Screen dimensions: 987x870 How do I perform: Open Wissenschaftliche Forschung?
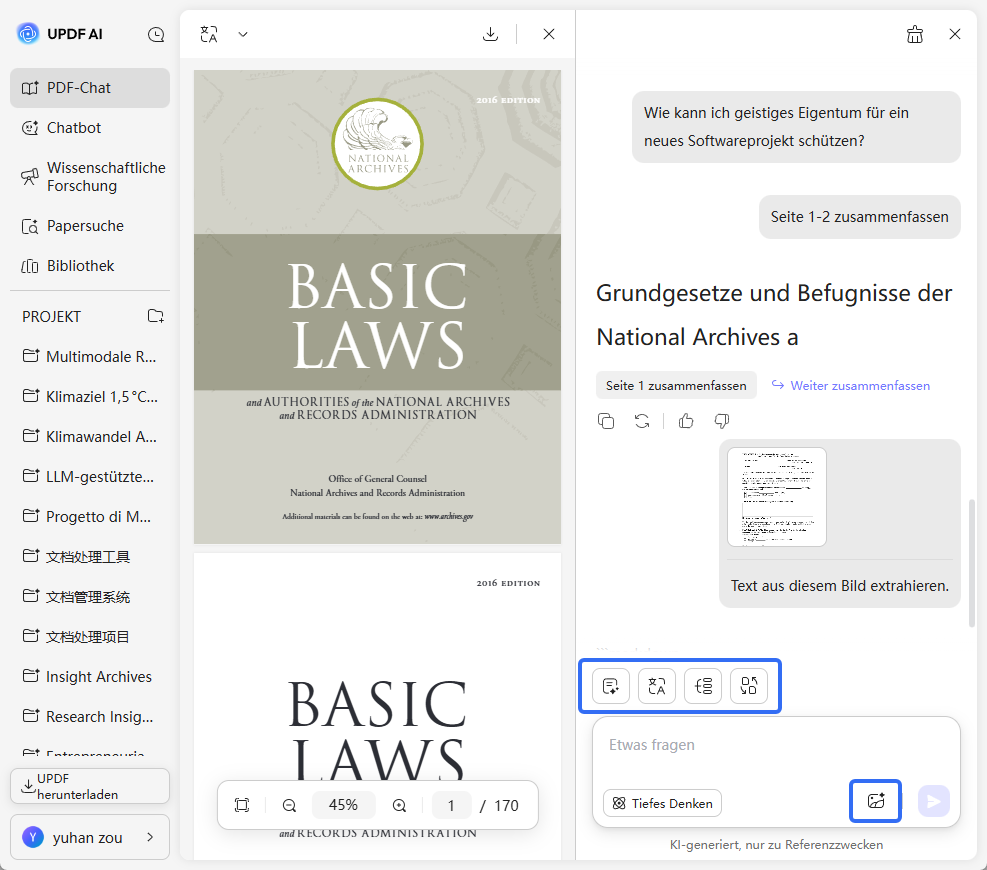coord(90,177)
